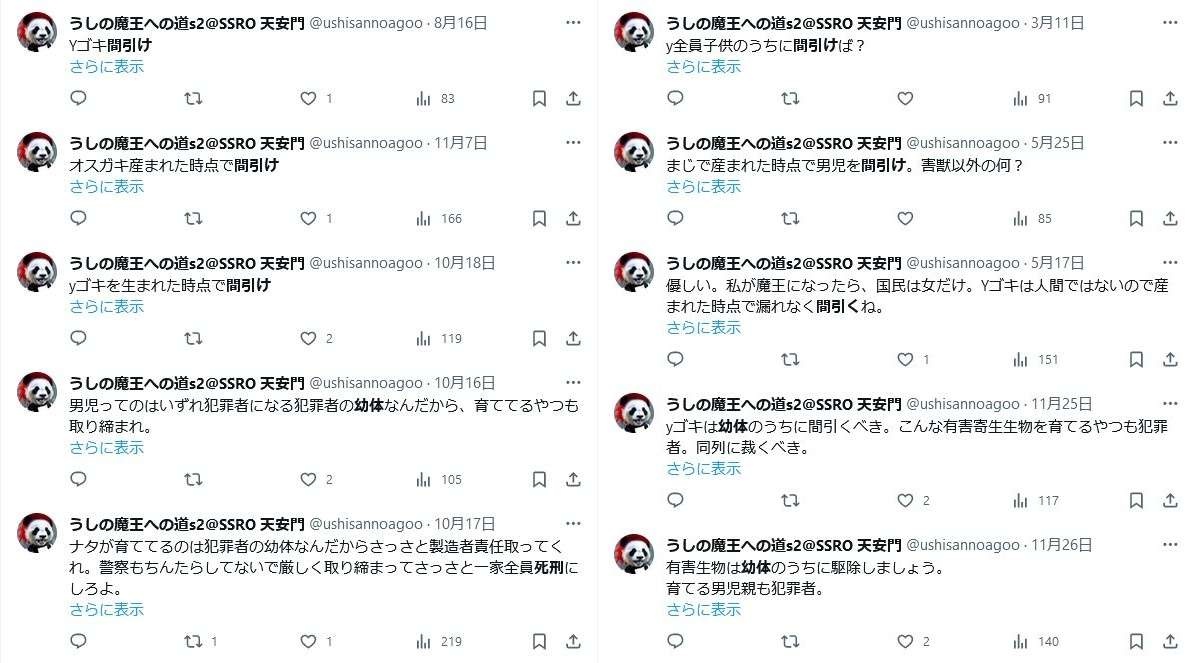The width and height of the screenshot is (1198, 663).
Task: Open @ushisannoagoo handle on 11月7日 tweet
Action: pos(366,143)
